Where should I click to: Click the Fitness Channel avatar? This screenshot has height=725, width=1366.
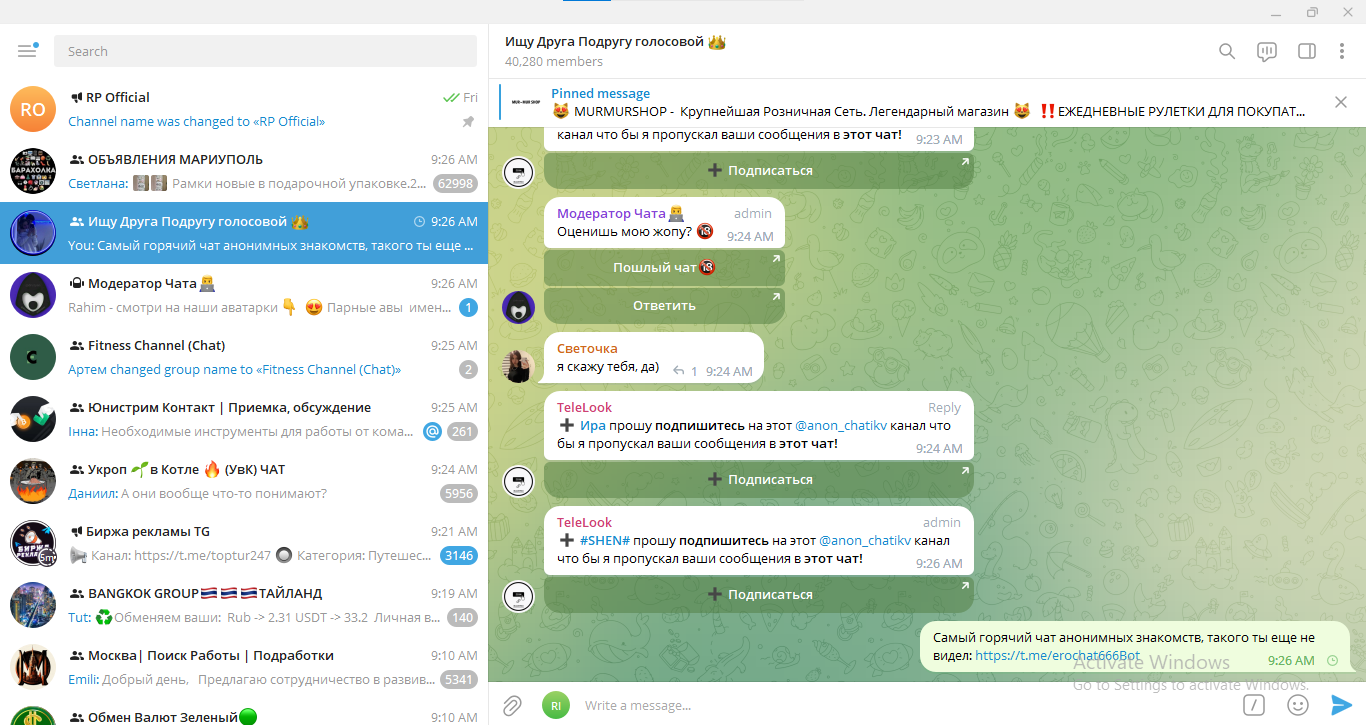pos(33,357)
